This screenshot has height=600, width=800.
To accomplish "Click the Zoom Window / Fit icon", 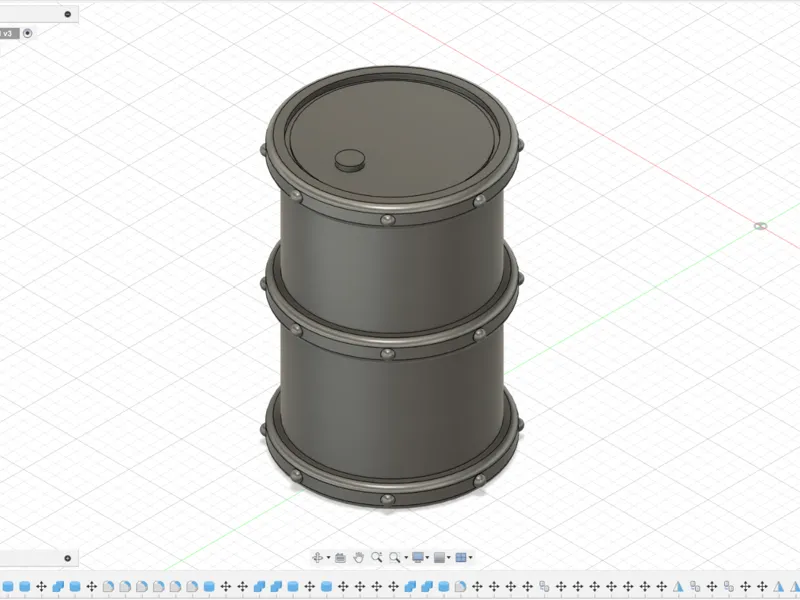I will (394, 558).
